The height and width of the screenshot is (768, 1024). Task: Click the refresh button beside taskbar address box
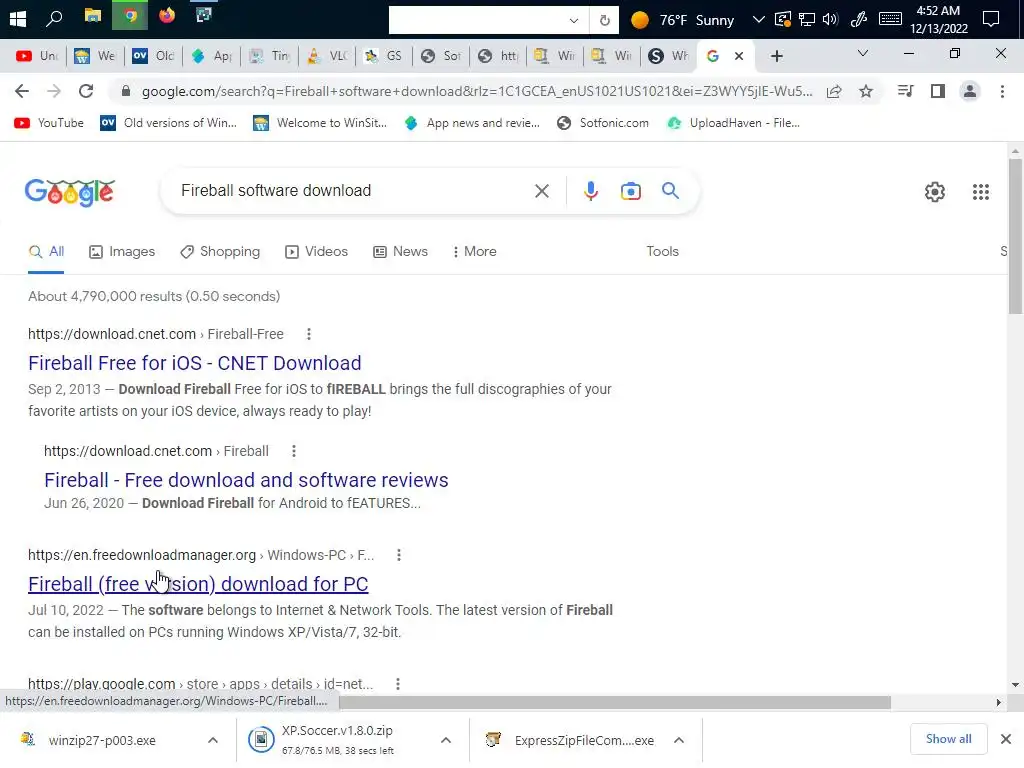pyautogui.click(x=605, y=20)
